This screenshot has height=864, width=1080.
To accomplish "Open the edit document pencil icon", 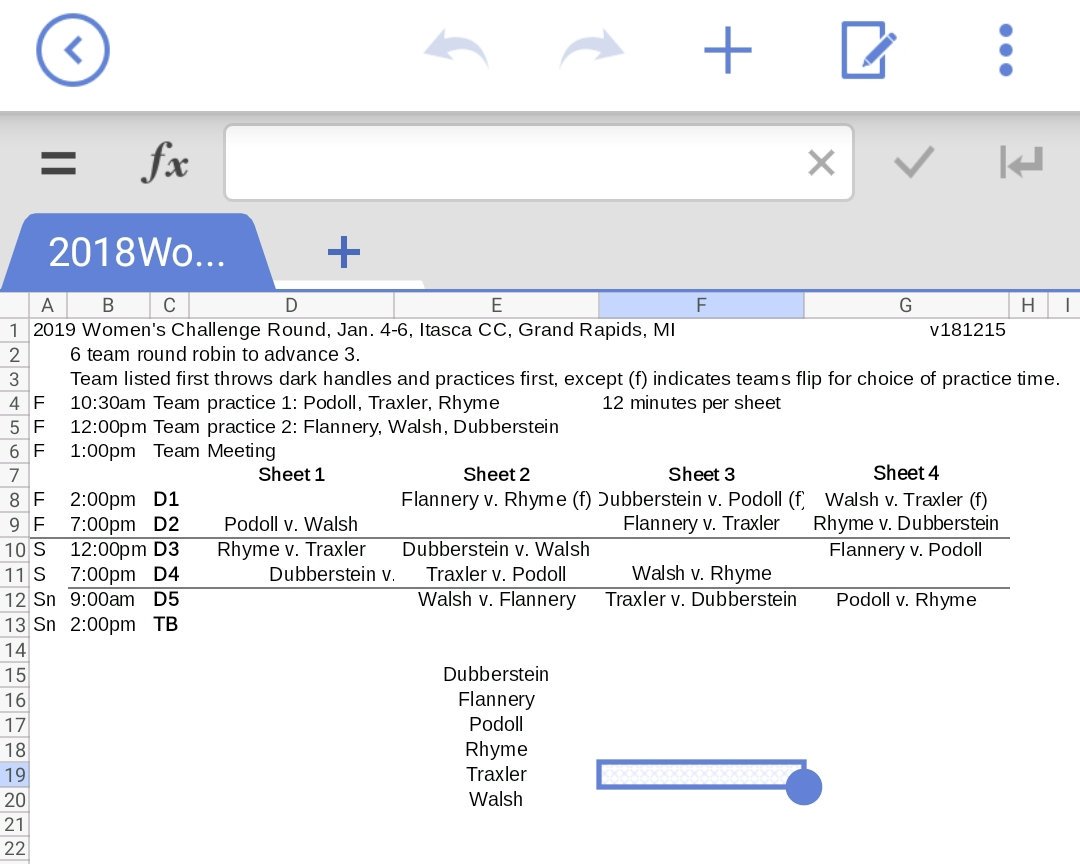I will click(x=868, y=50).
